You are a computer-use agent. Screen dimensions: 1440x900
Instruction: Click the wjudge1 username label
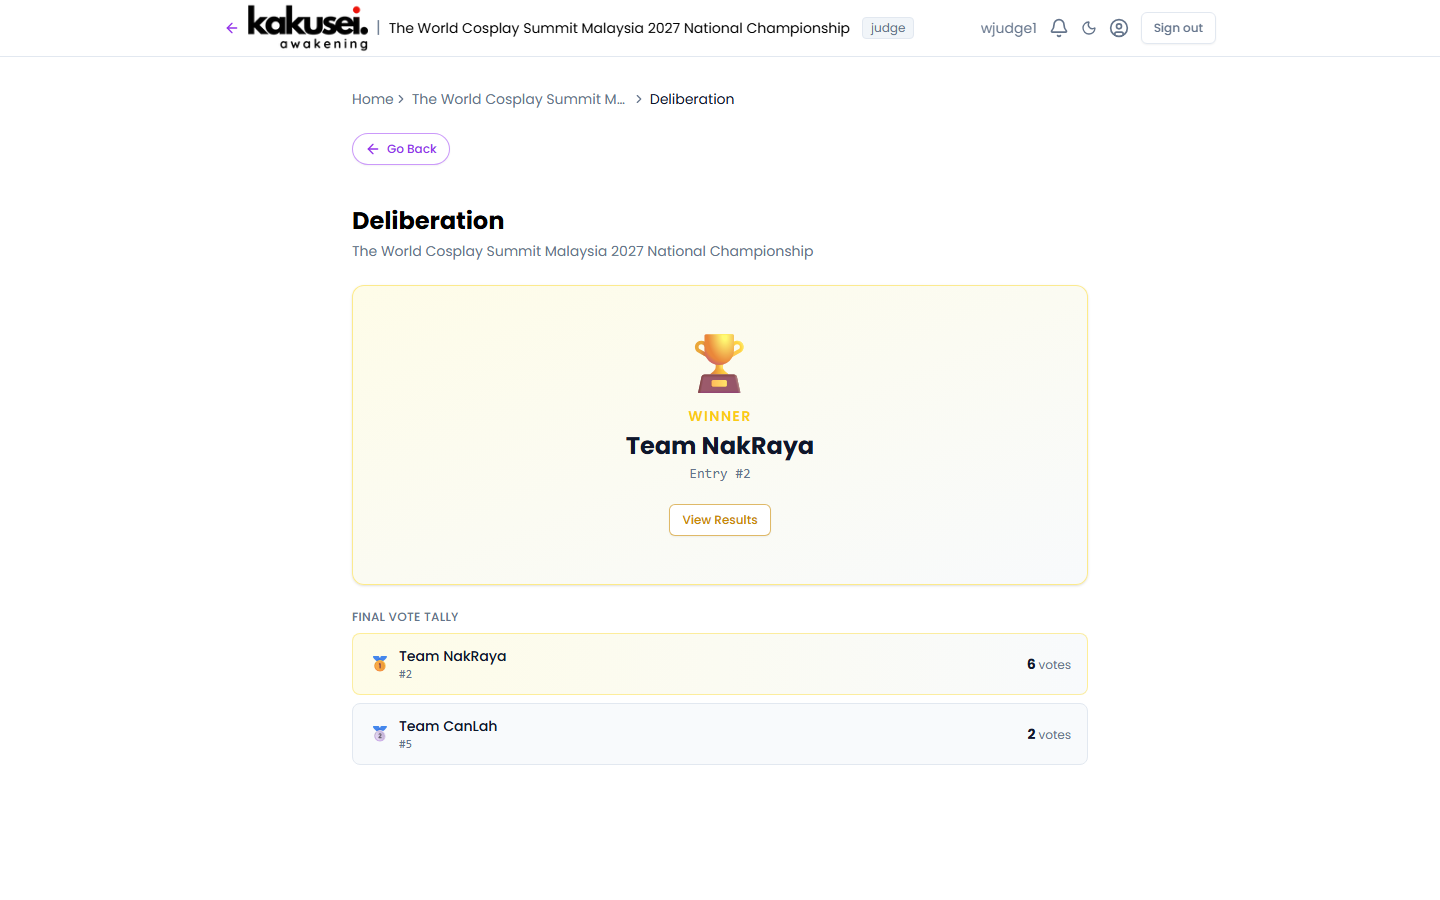[x=1008, y=28]
